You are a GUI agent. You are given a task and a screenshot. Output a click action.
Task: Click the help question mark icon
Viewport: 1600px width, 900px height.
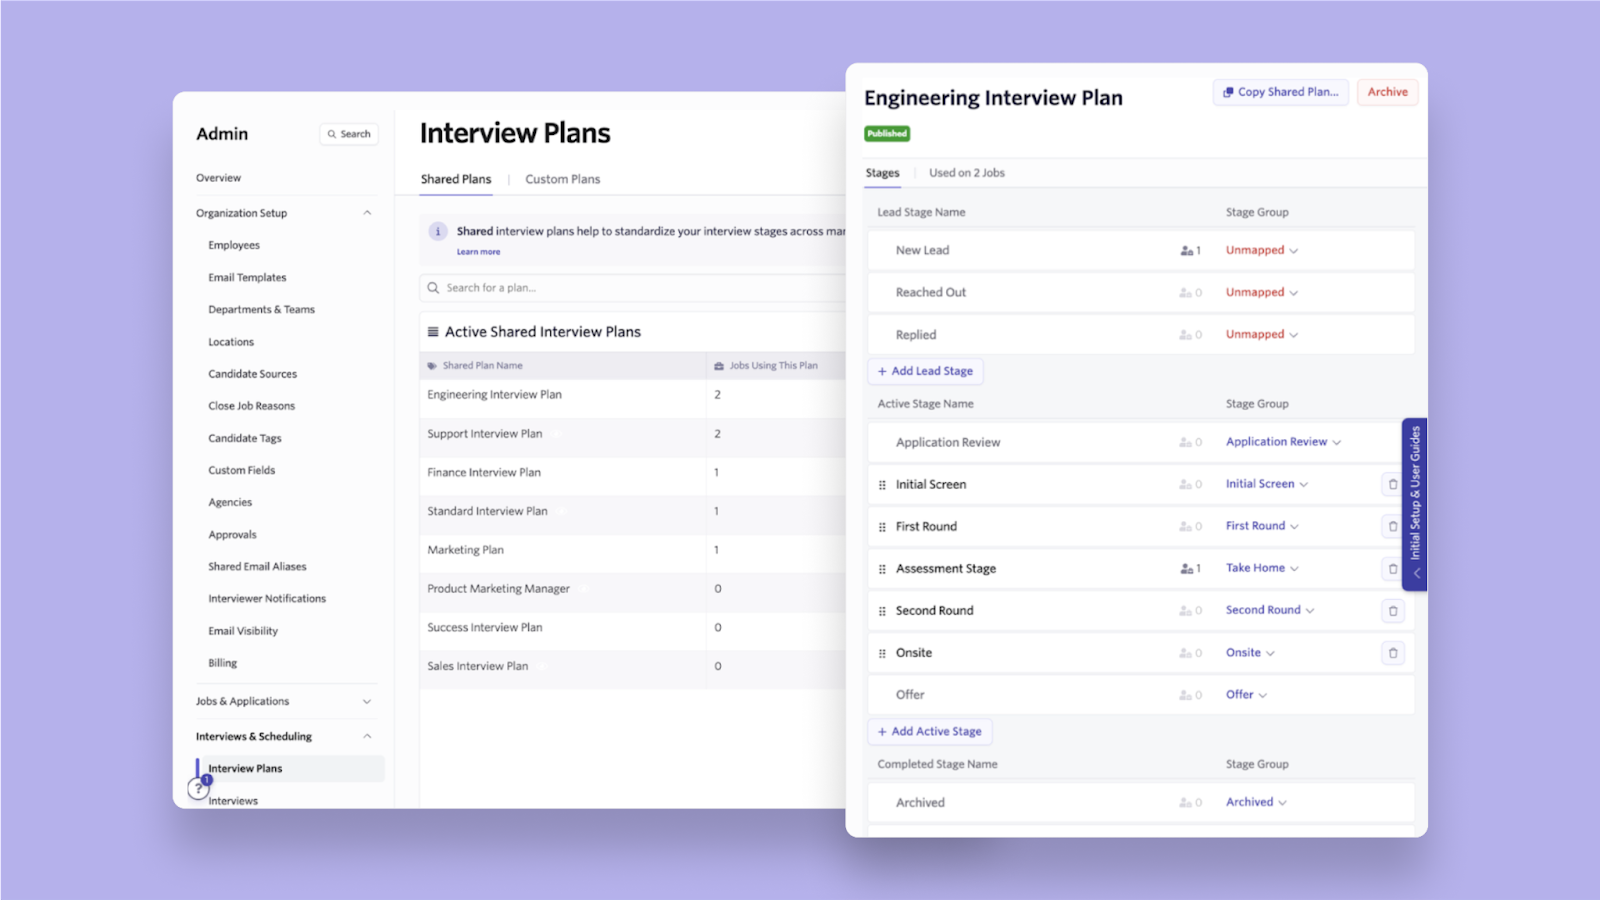[x=198, y=790]
